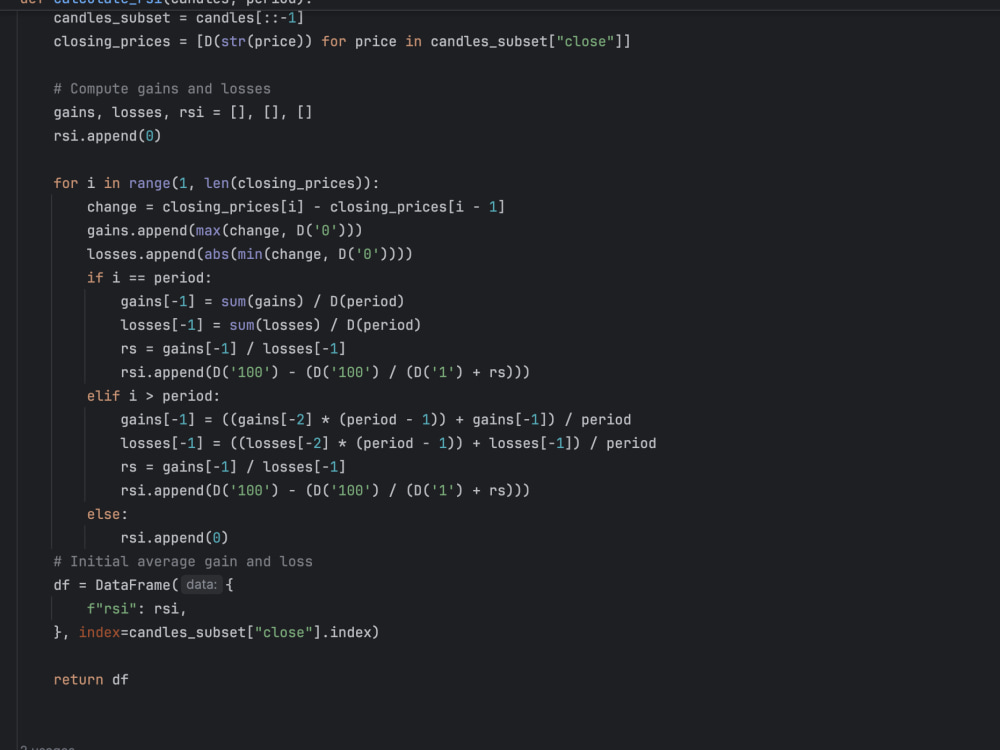Screen dimensions: 1000x750
Task: Click the 'losses[-1] = ((losses[-2] * (period - 1))' line
Action: click(388, 443)
